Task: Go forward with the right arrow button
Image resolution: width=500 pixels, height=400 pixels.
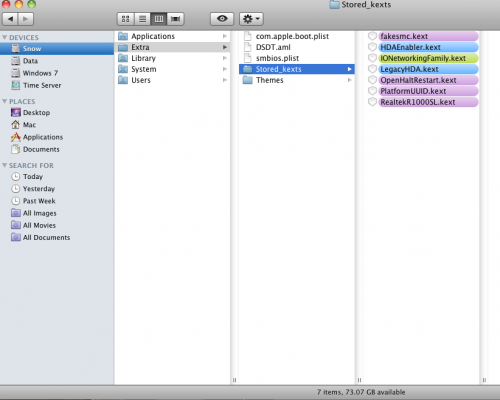Action: [26, 19]
